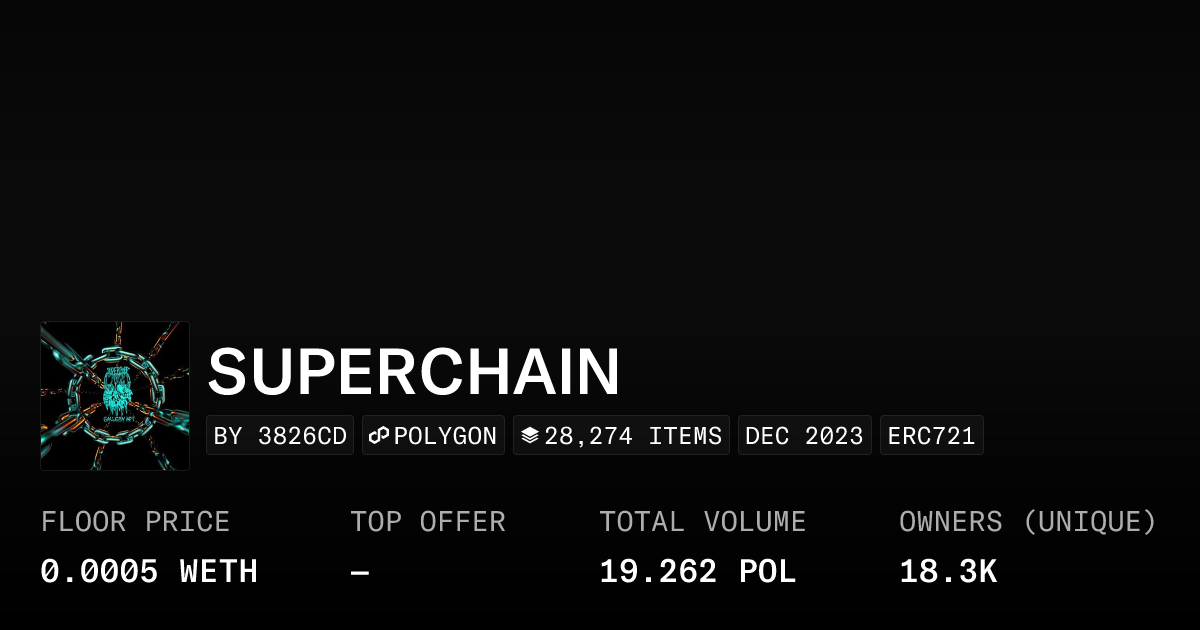Click the 19.262 total volume number
This screenshot has width=1200, height=630.
(x=658, y=572)
